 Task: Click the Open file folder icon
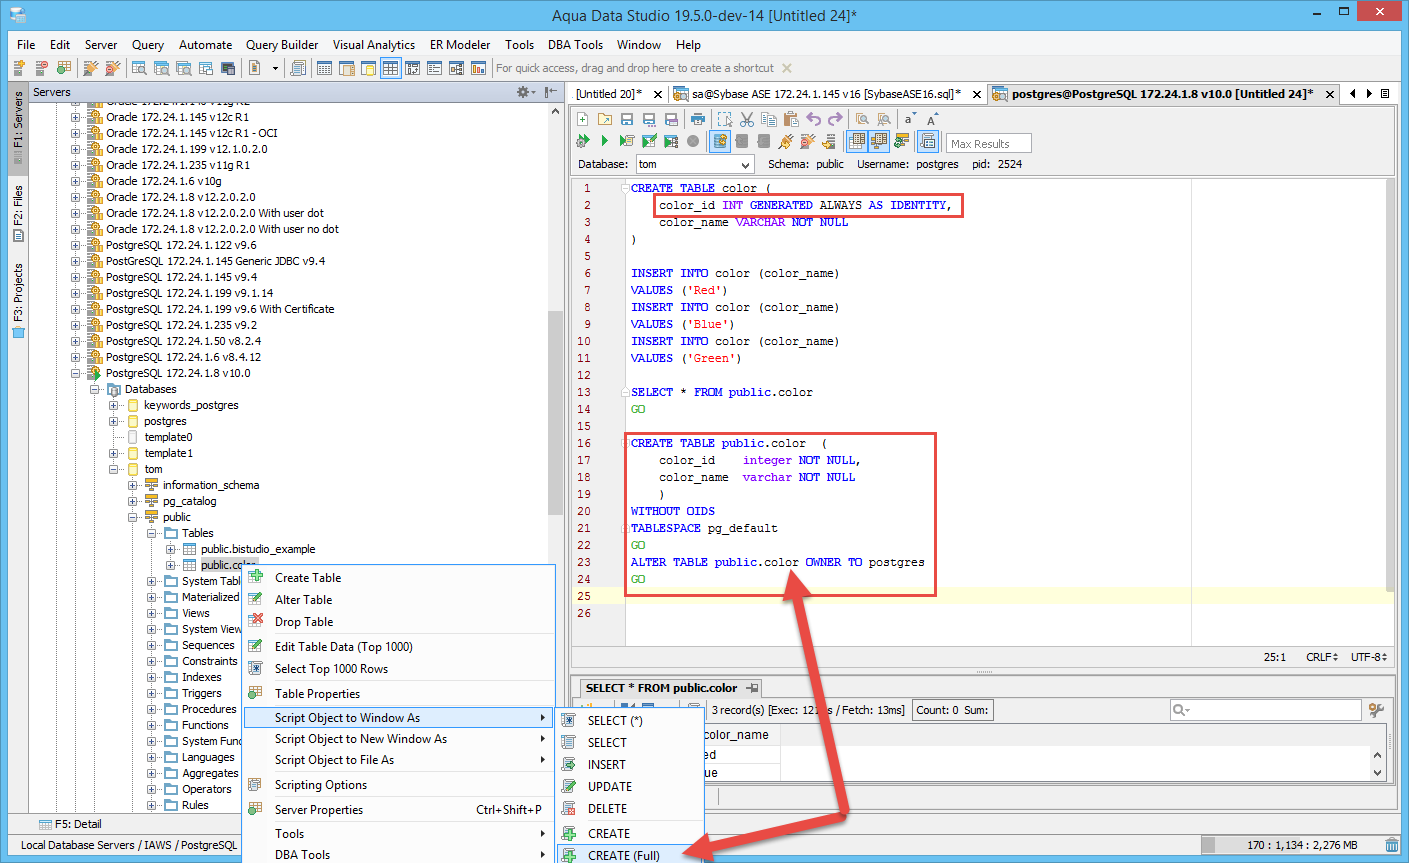pos(605,119)
